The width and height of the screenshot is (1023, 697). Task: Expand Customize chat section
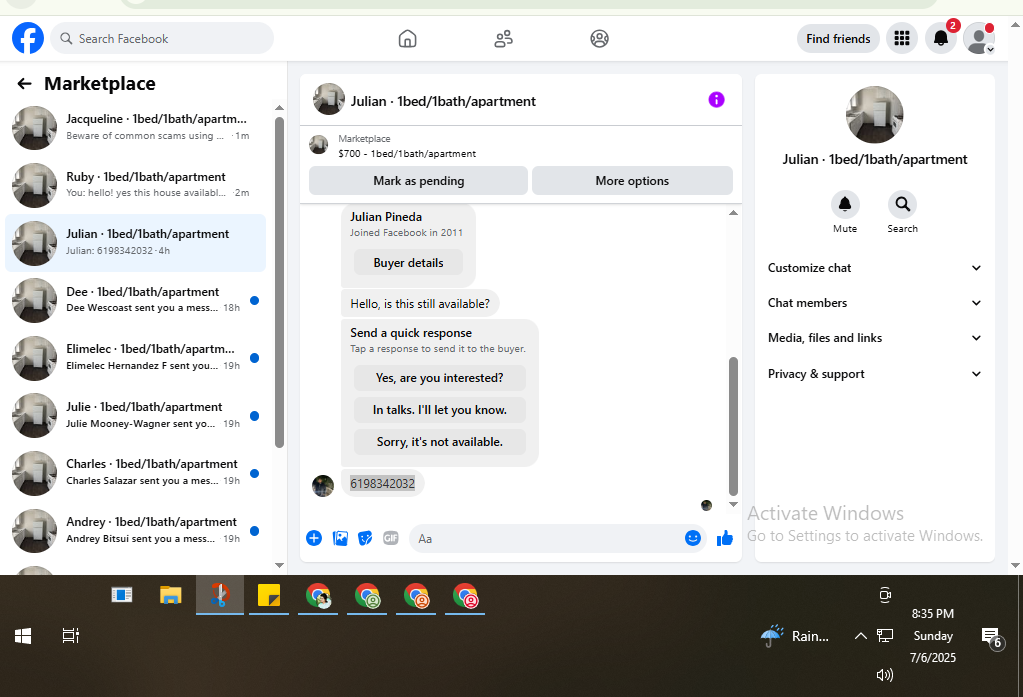[x=874, y=268]
